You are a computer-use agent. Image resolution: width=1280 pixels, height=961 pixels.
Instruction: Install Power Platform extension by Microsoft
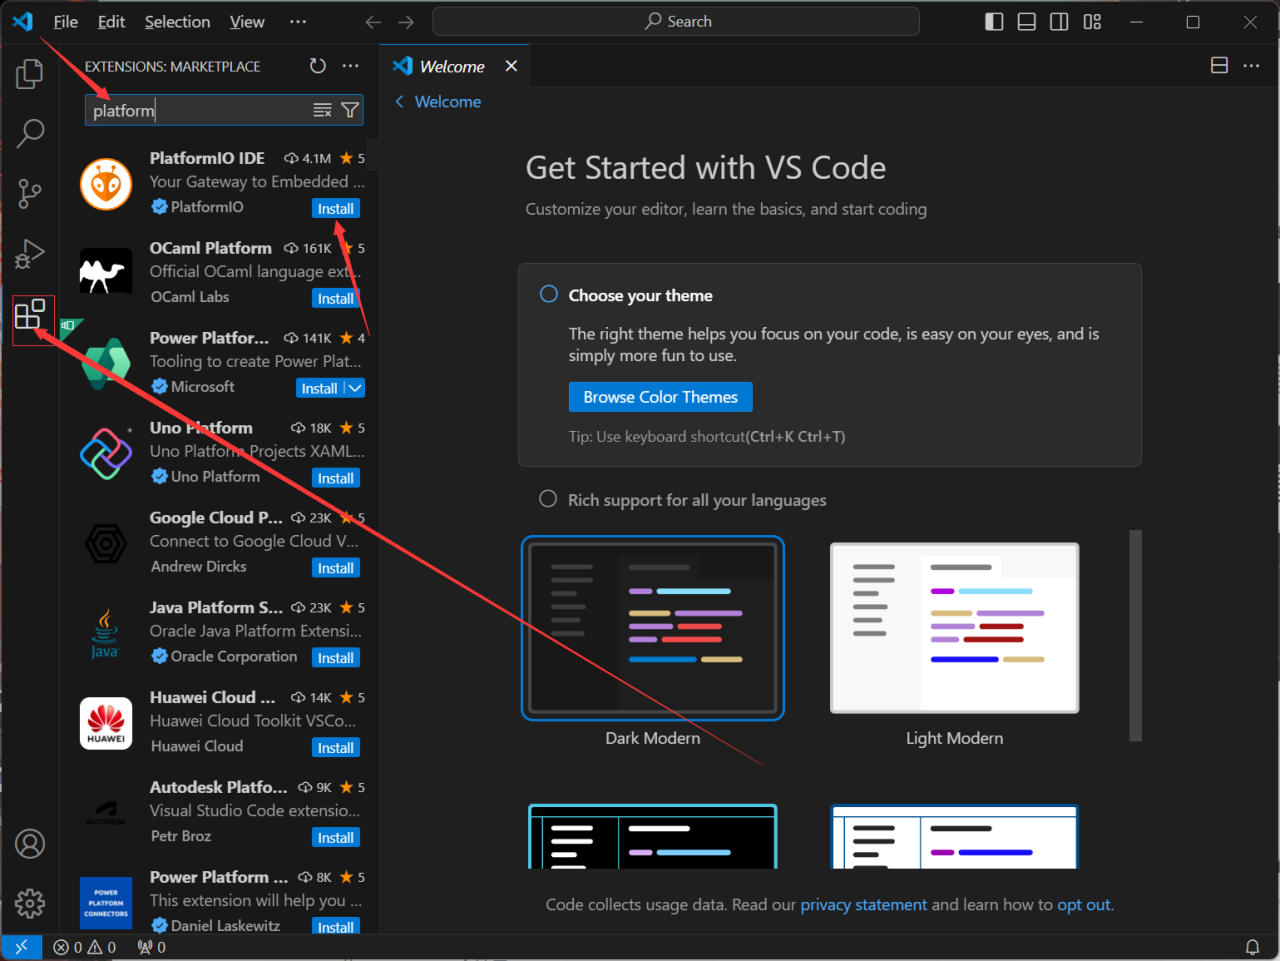[320, 388]
